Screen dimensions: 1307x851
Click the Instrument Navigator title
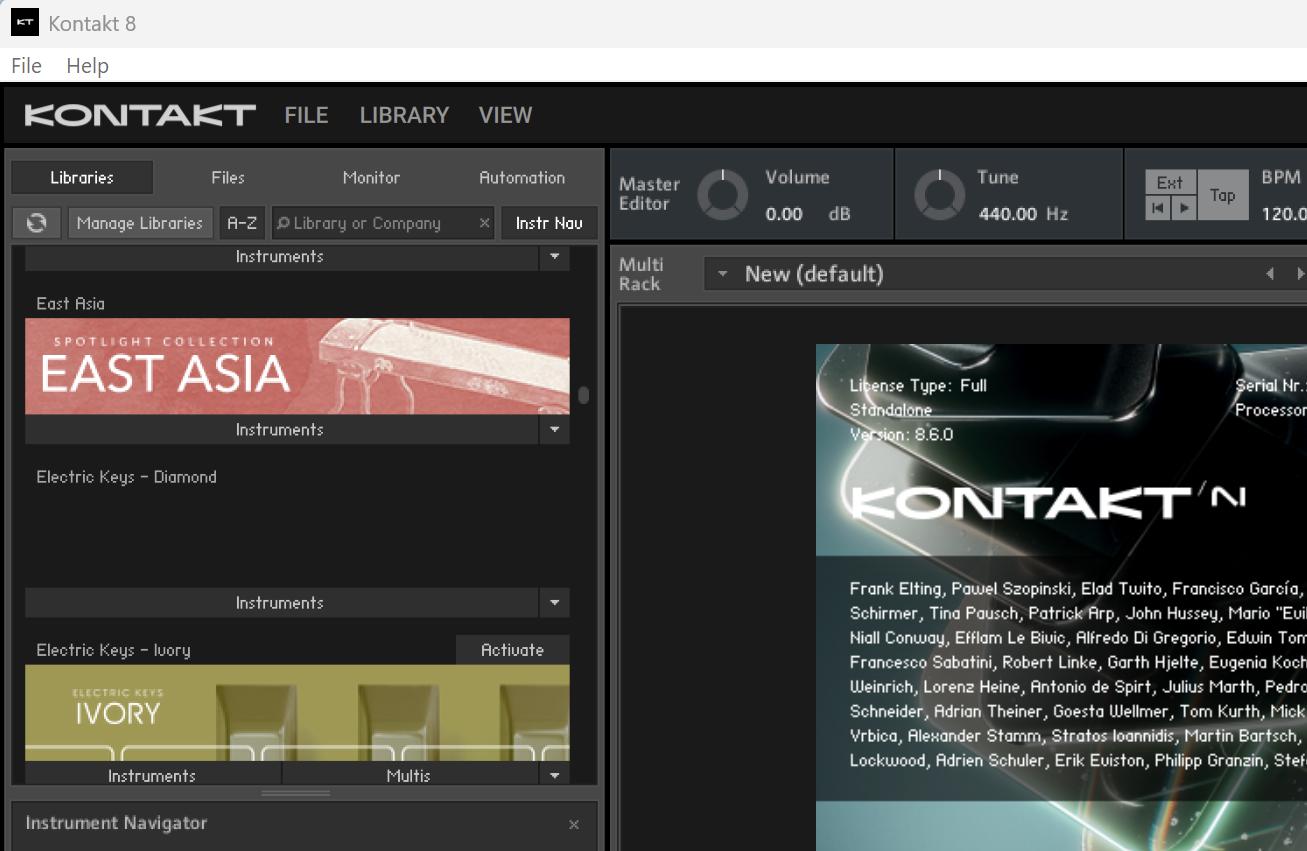(116, 823)
